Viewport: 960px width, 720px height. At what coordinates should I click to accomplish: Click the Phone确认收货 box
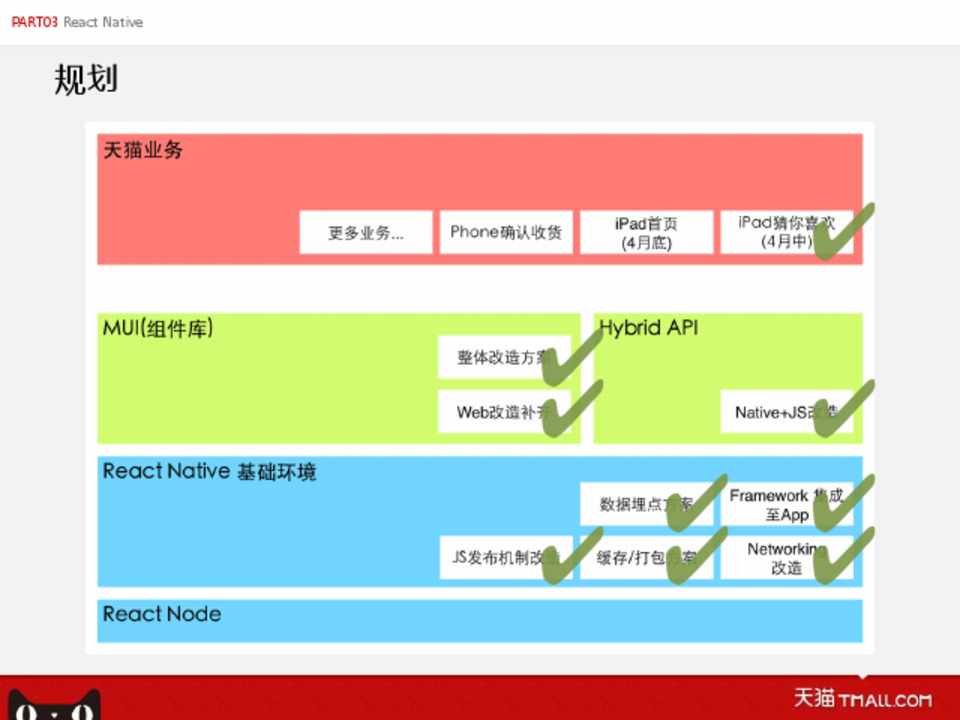(506, 233)
